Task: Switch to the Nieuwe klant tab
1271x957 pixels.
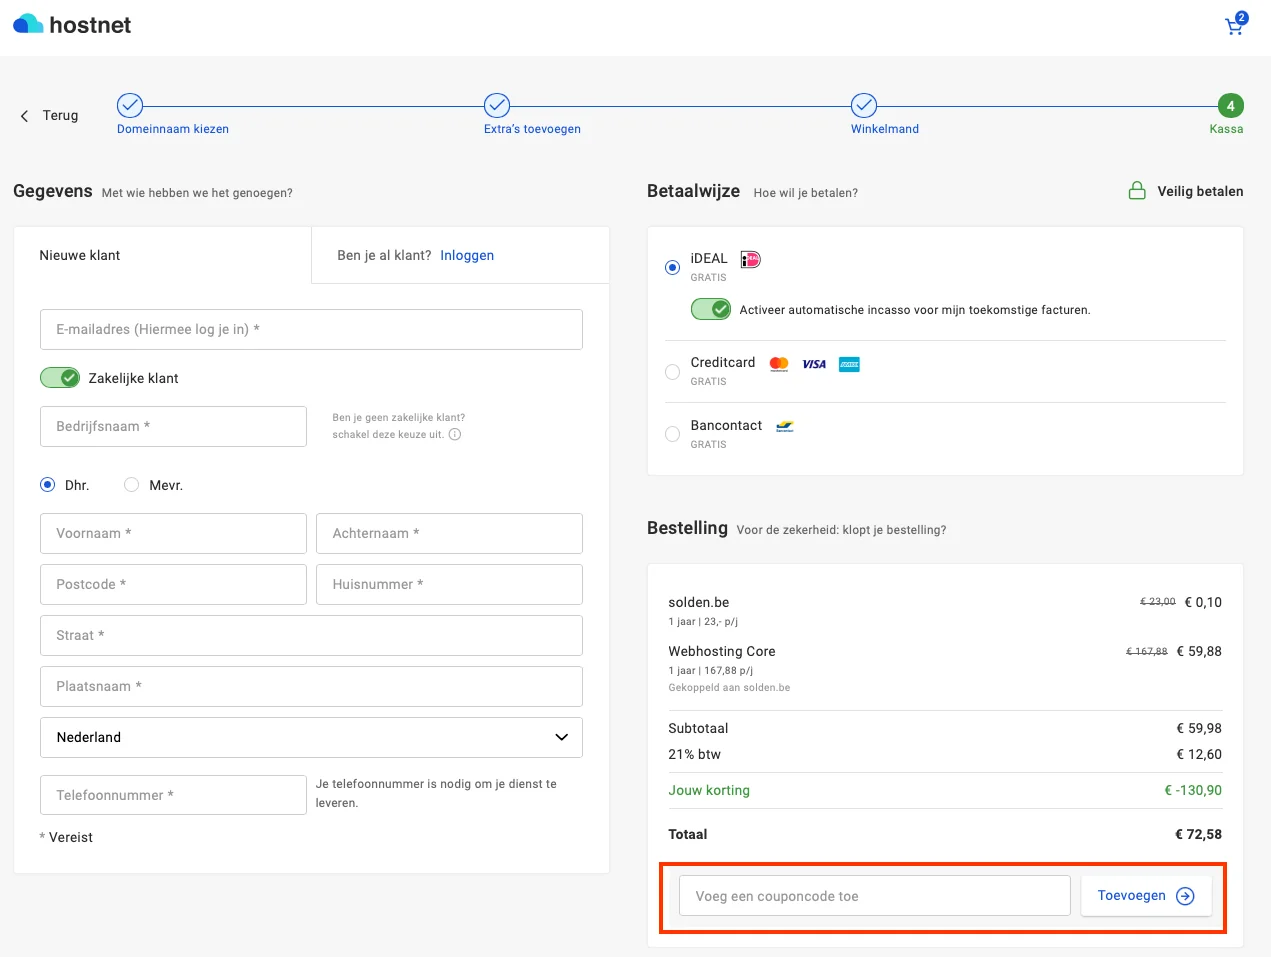Action: point(80,256)
